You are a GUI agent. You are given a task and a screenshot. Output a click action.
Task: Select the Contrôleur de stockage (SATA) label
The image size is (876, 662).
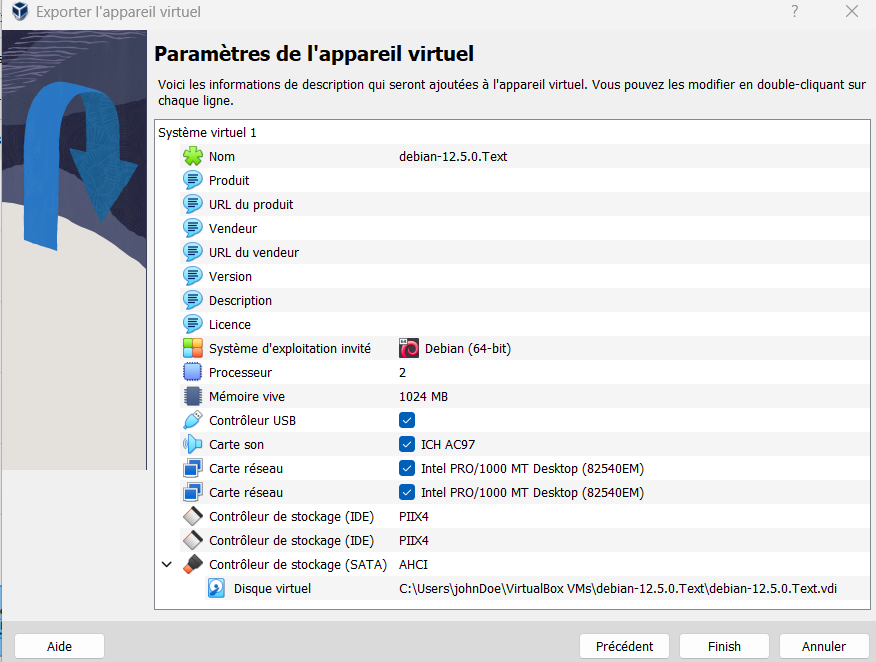coord(298,565)
